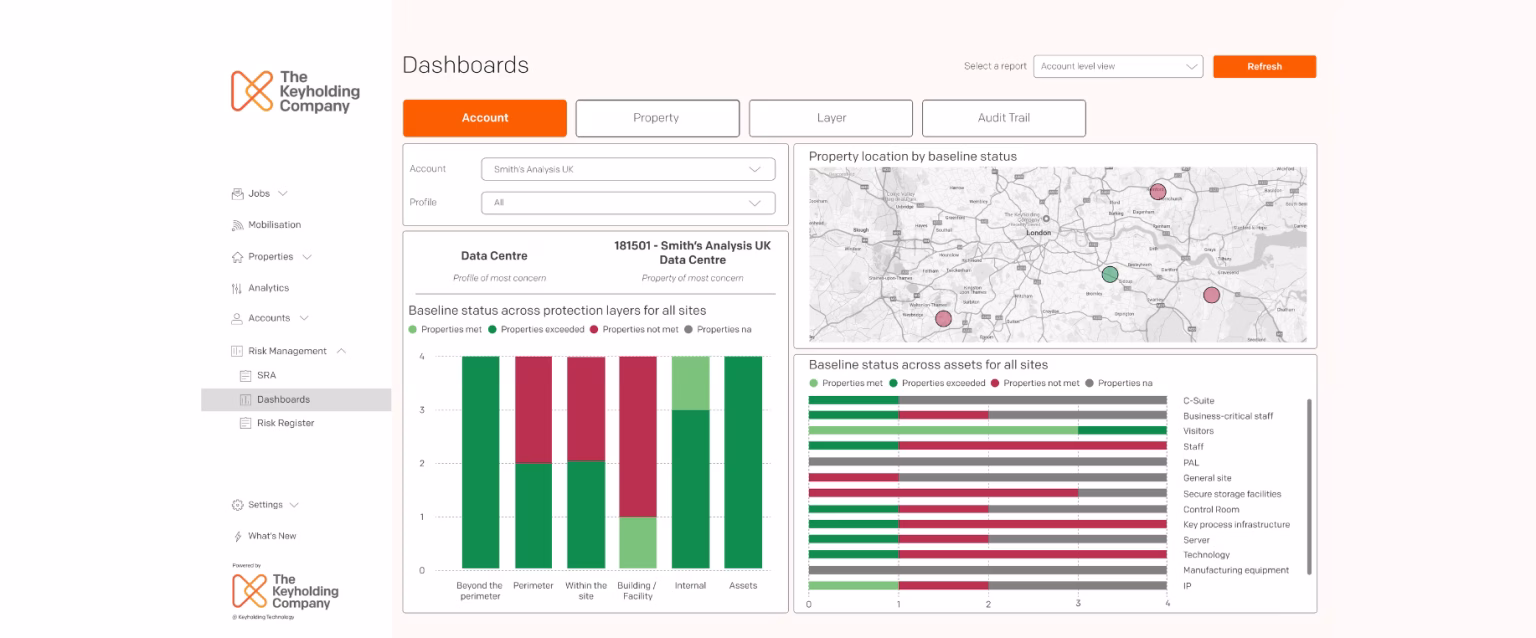Open the Profile dropdown set to All
The height and width of the screenshot is (638, 1536).
coord(627,203)
